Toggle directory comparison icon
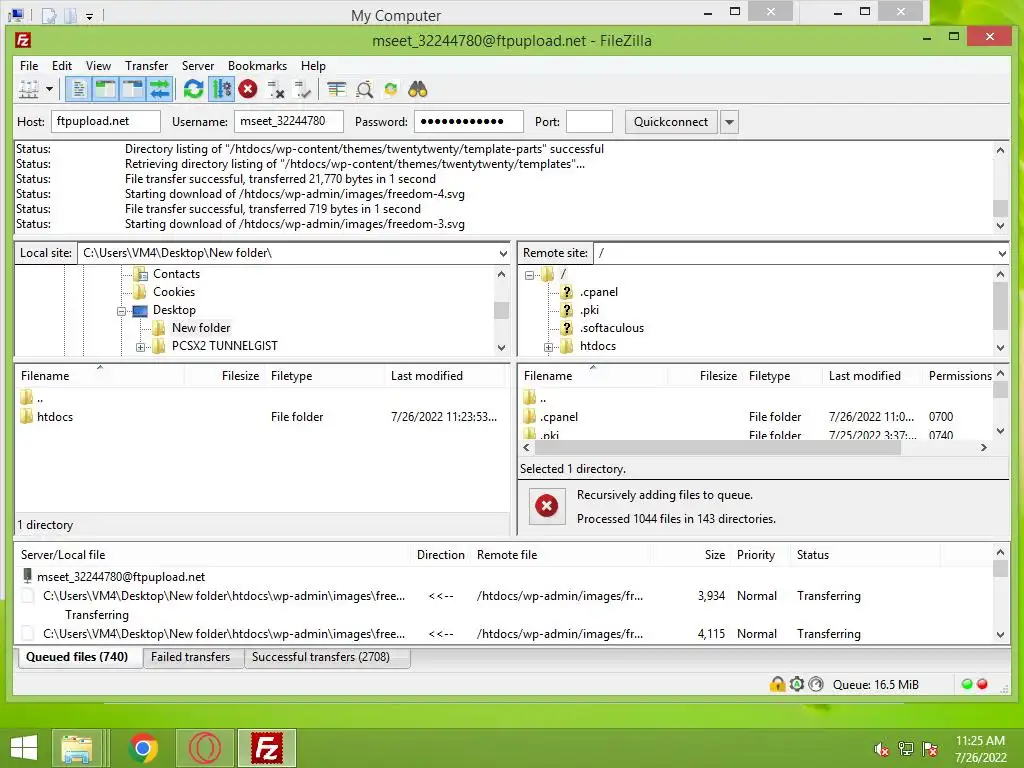1024x768 pixels. 364,89
